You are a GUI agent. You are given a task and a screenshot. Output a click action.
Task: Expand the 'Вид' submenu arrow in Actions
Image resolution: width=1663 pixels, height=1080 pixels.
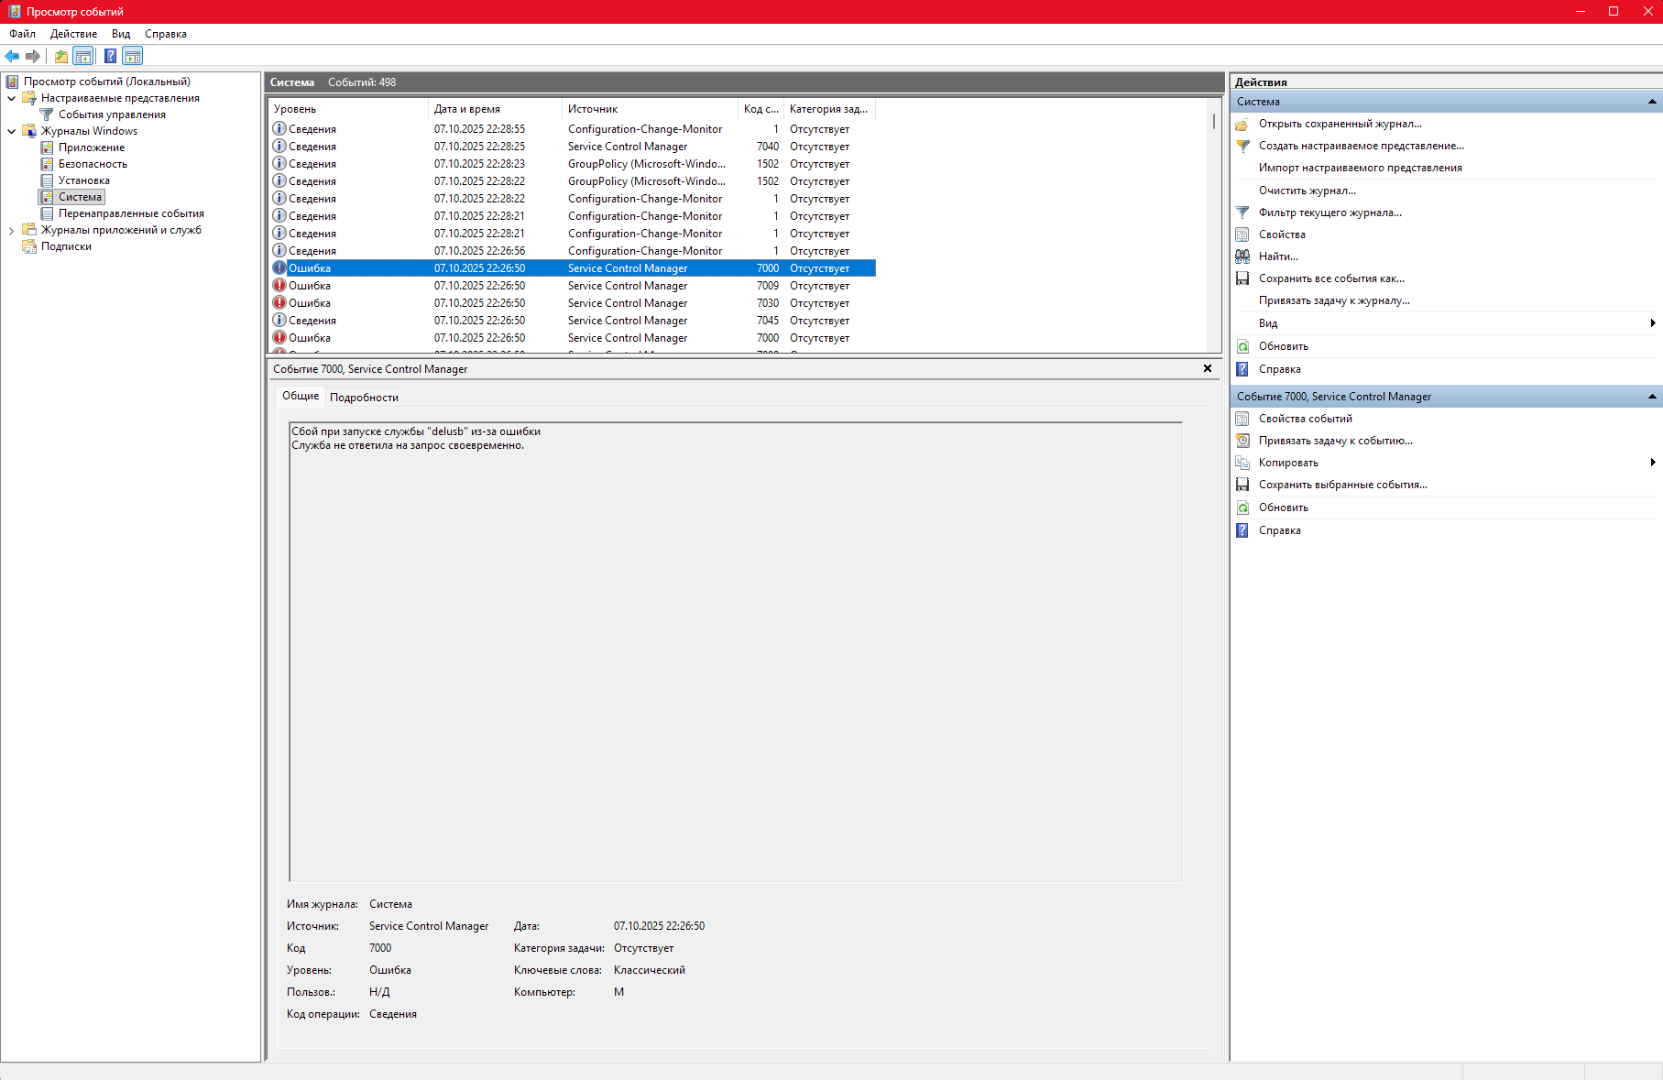pyautogui.click(x=1652, y=323)
